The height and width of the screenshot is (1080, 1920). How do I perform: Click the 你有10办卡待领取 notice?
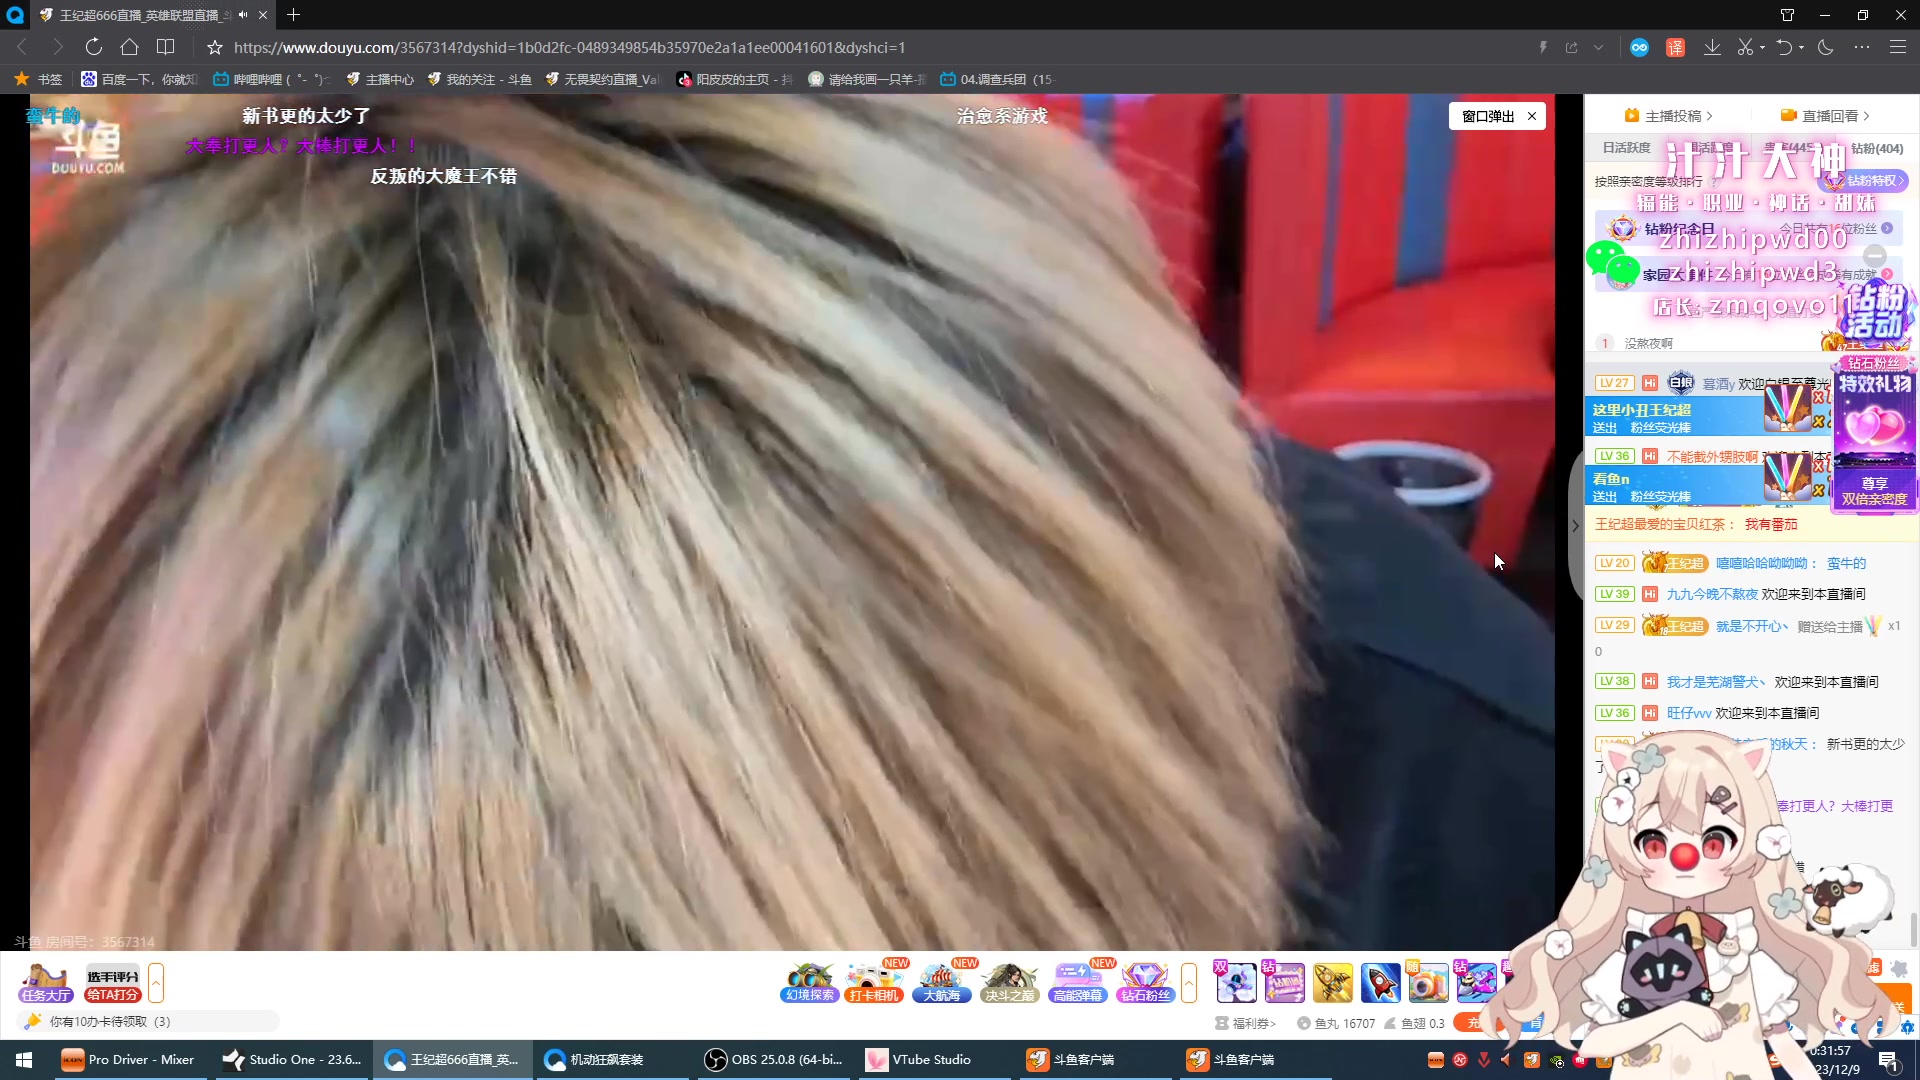tap(148, 1021)
